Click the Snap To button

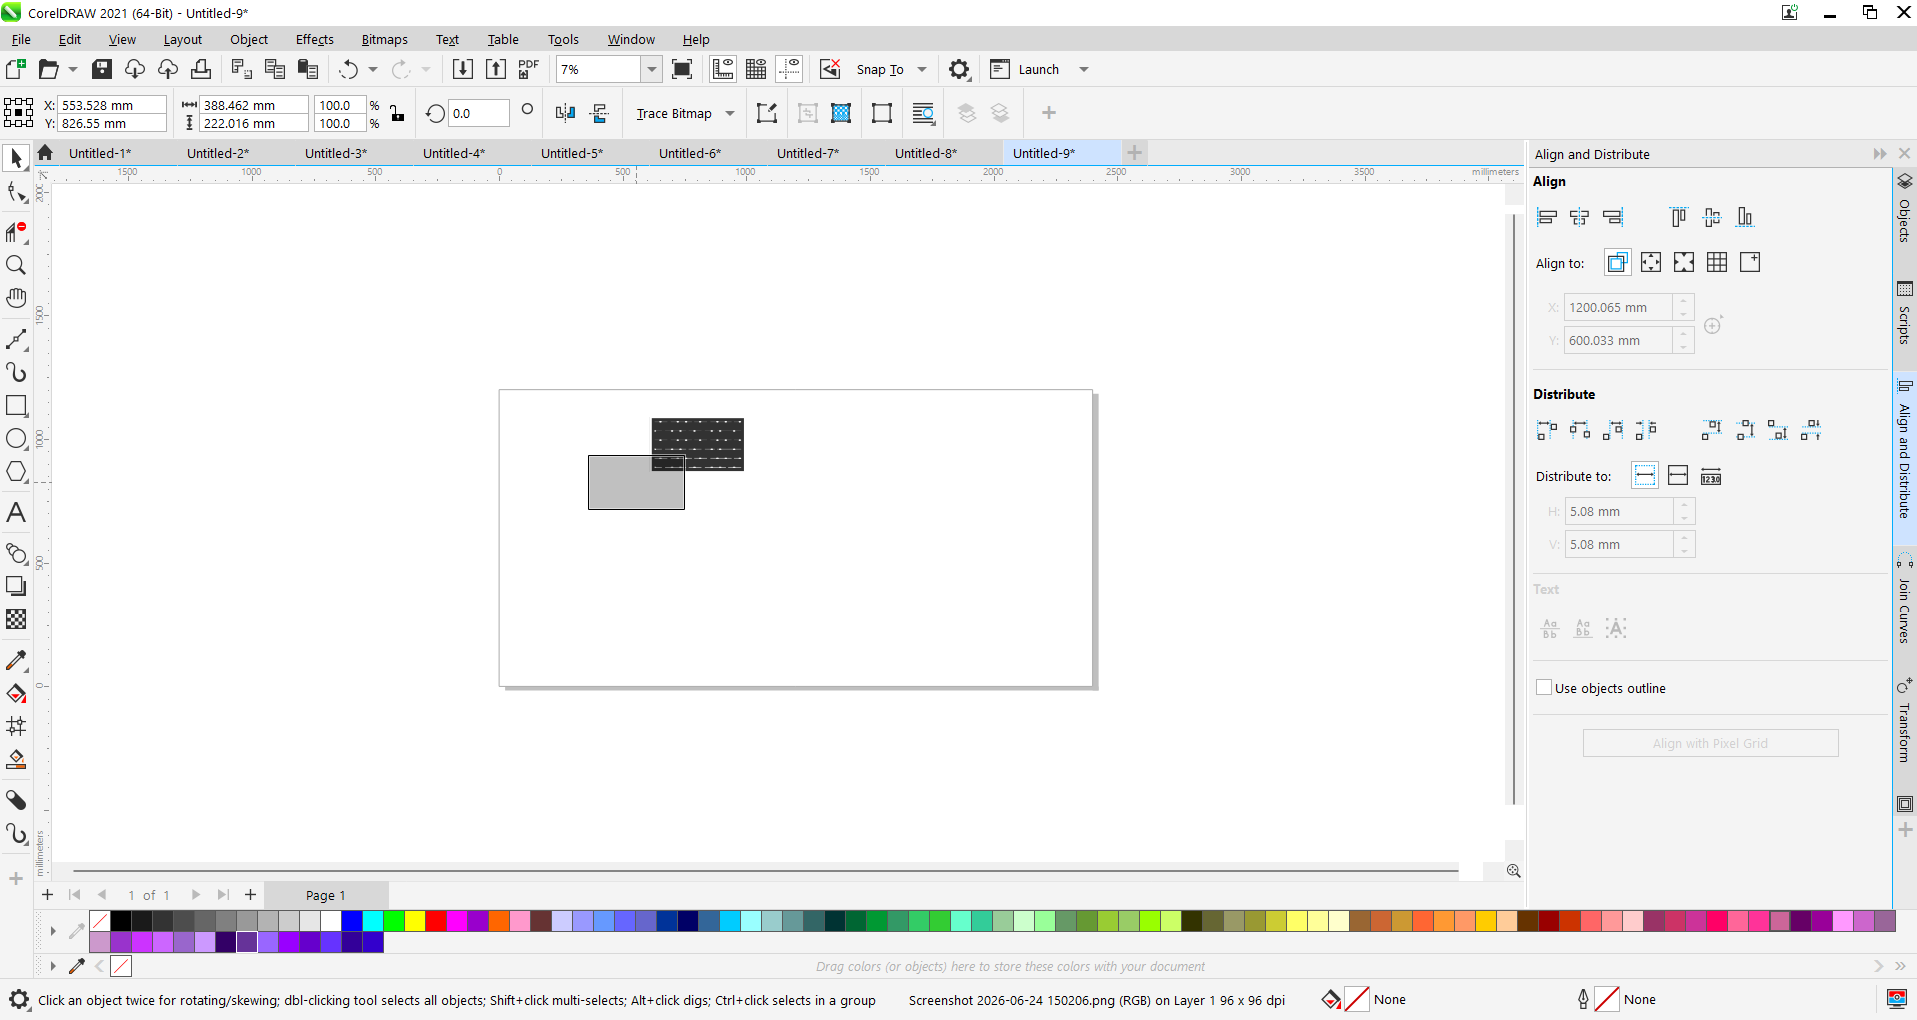point(880,69)
